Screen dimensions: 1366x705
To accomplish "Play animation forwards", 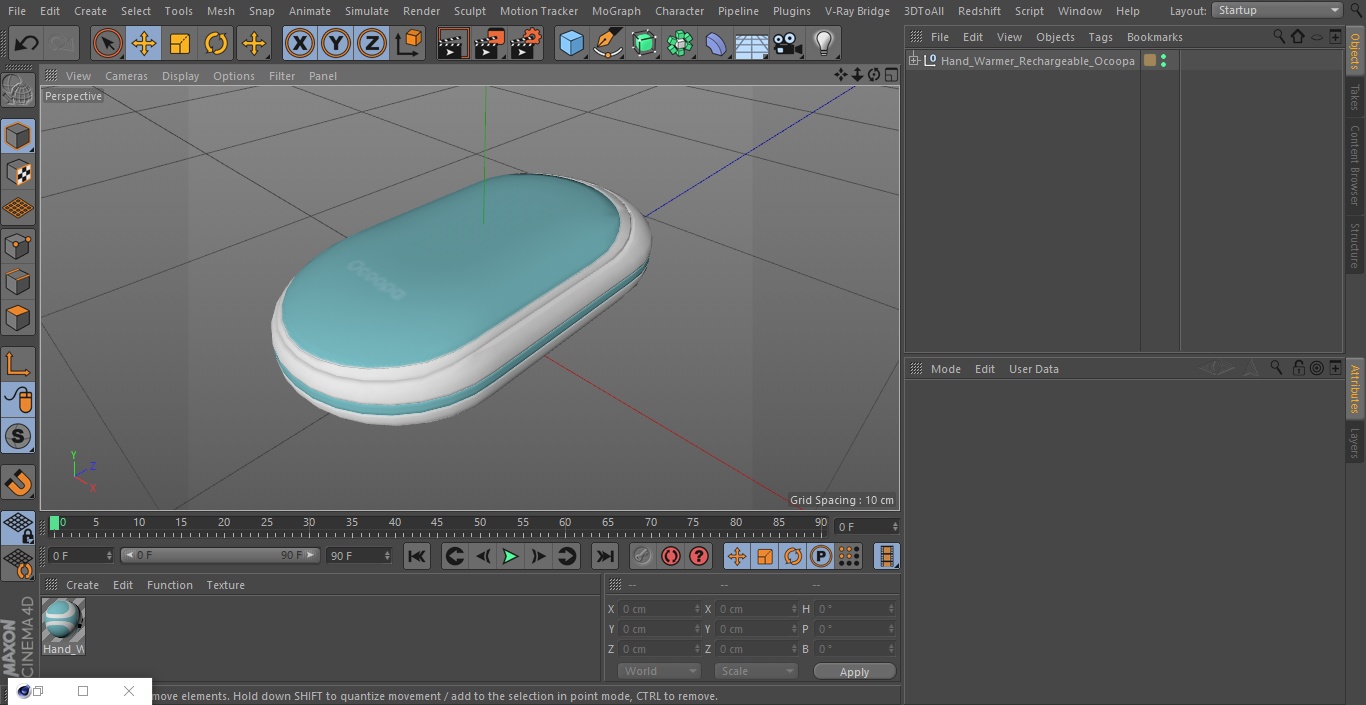I will click(x=510, y=556).
